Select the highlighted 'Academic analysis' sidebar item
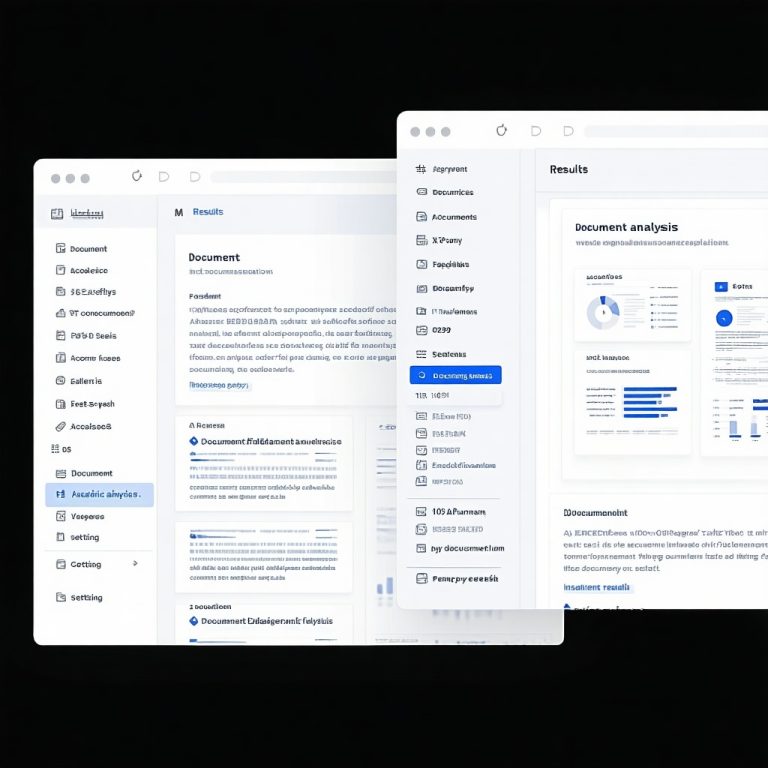Viewport: 768px width, 768px height. [99, 494]
